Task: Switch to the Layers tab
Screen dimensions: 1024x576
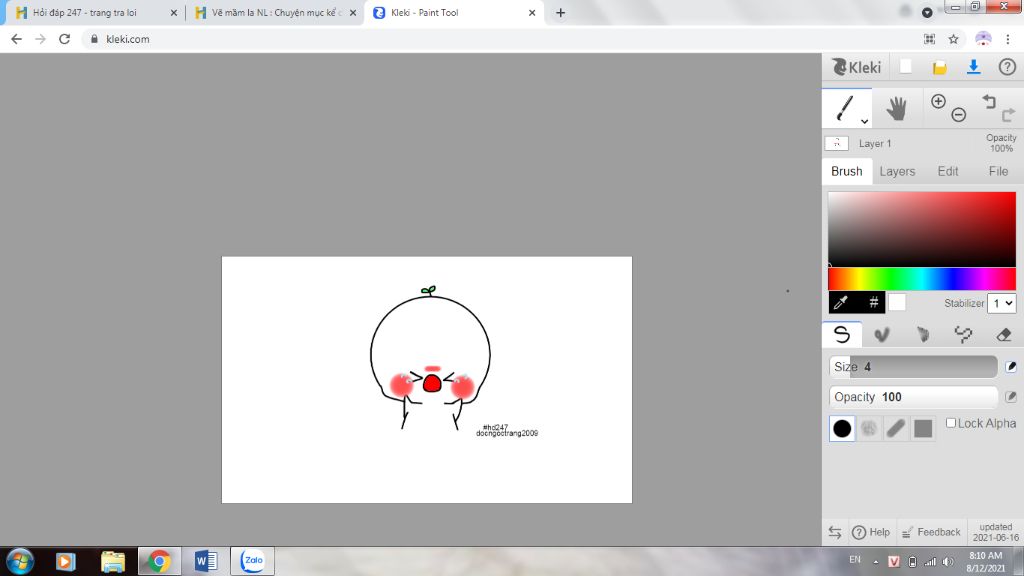Action: coord(897,171)
